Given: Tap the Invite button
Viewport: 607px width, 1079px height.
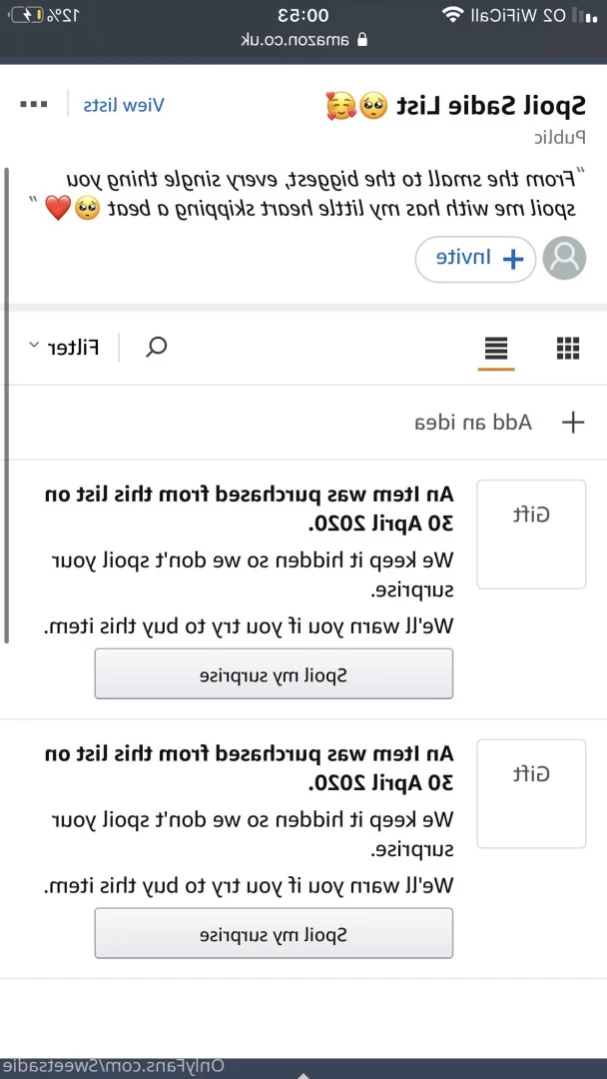Looking at the screenshot, I should click(476, 259).
